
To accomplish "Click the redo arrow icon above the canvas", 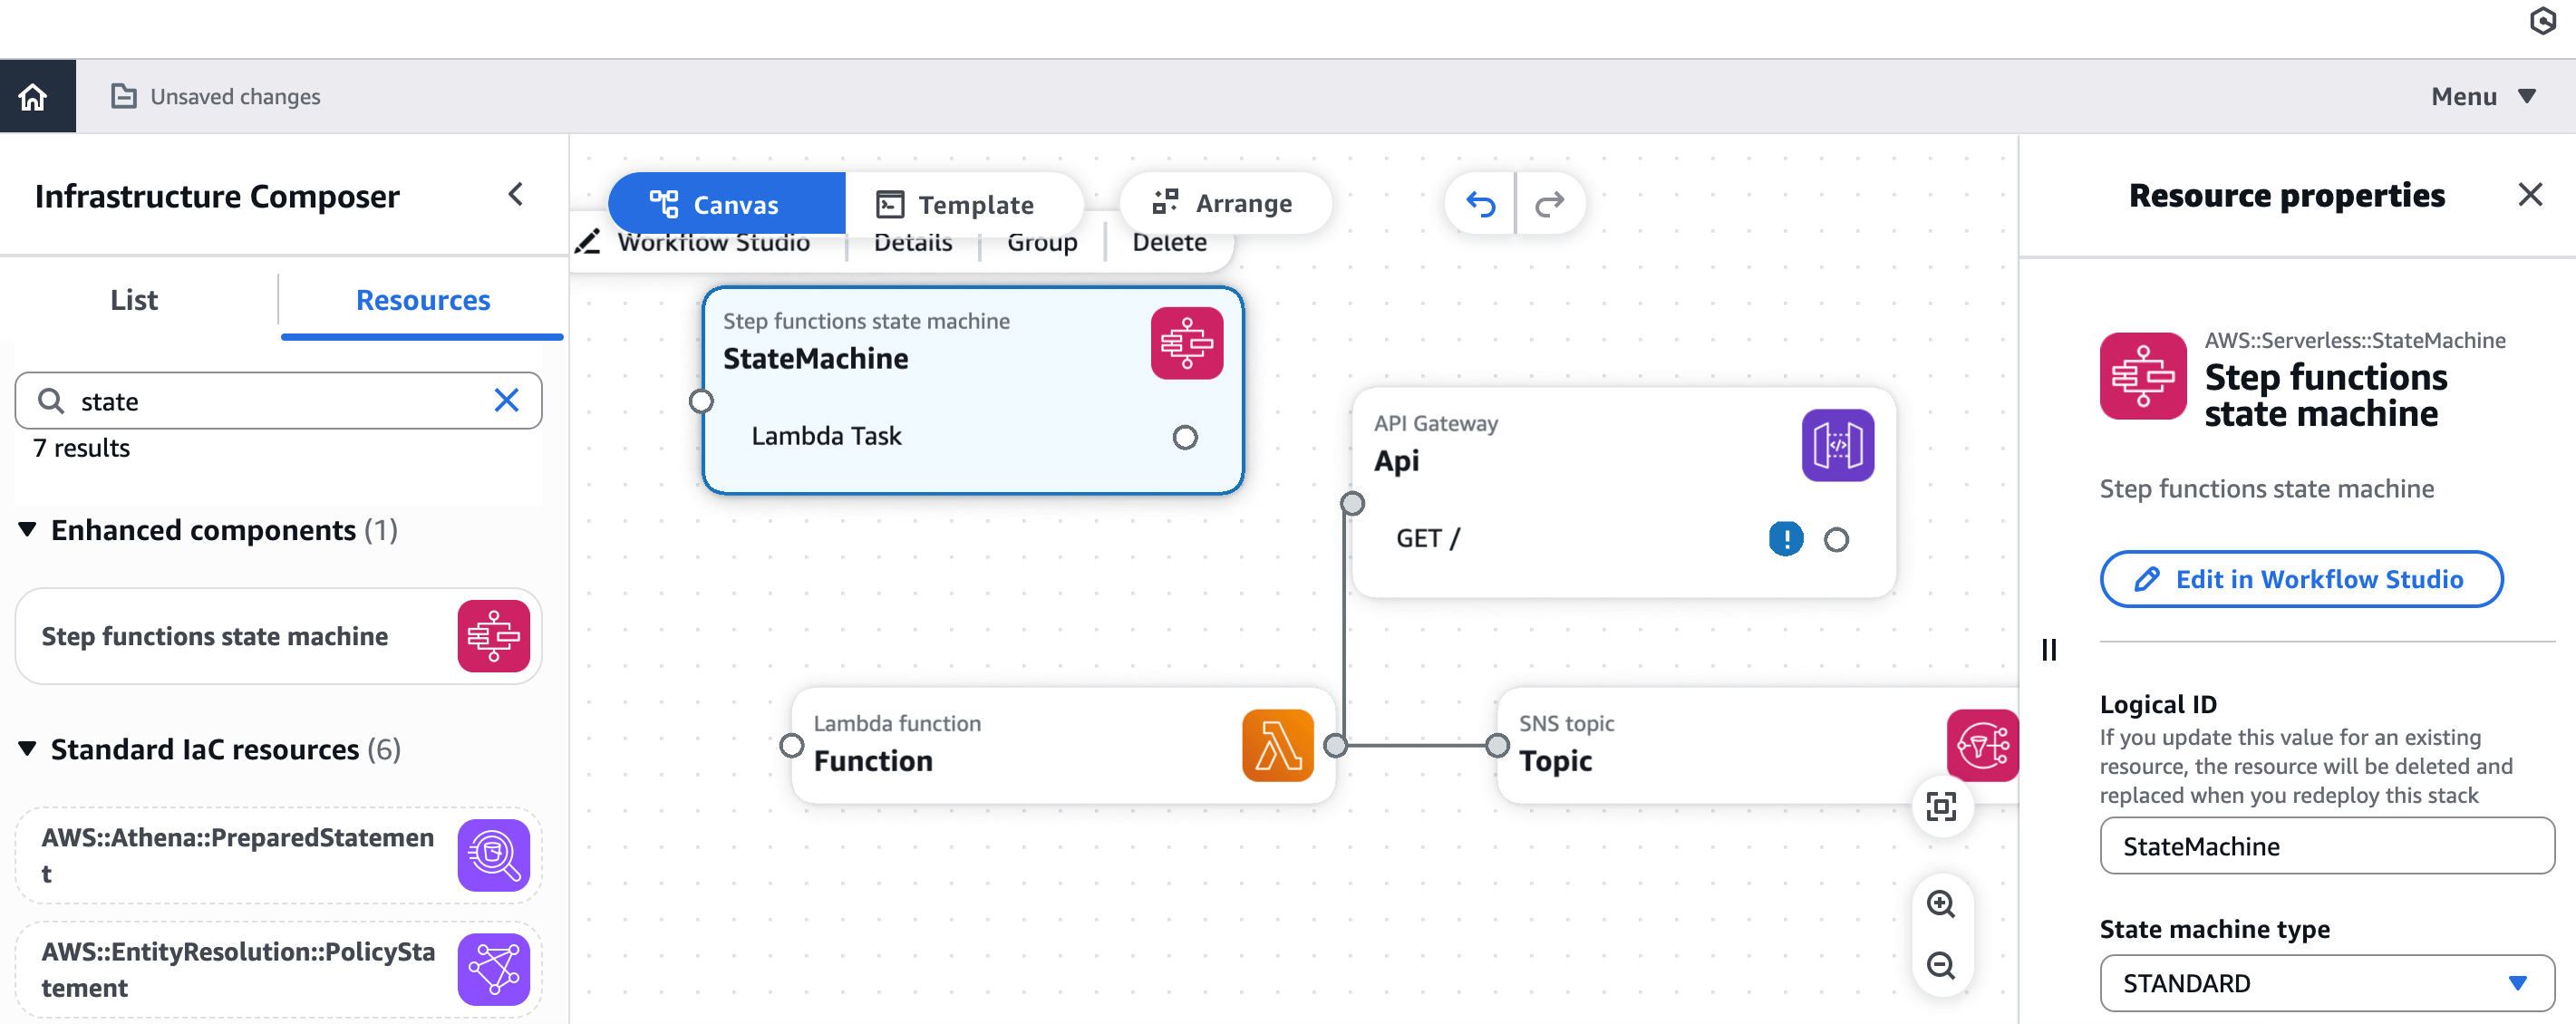I will point(1550,203).
